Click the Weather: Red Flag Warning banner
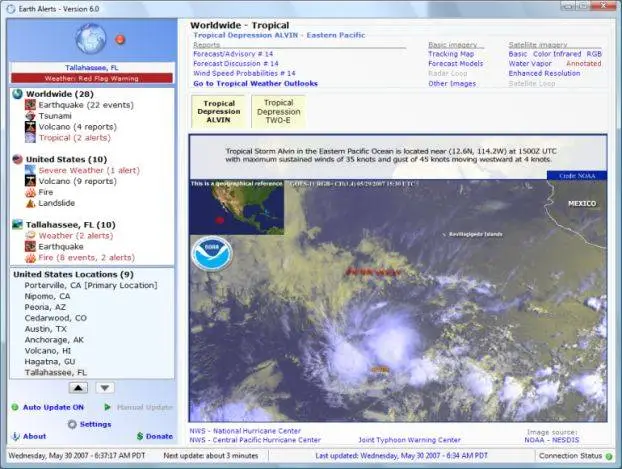Screen dimensions: 622x469 pyautogui.click(x=92, y=78)
